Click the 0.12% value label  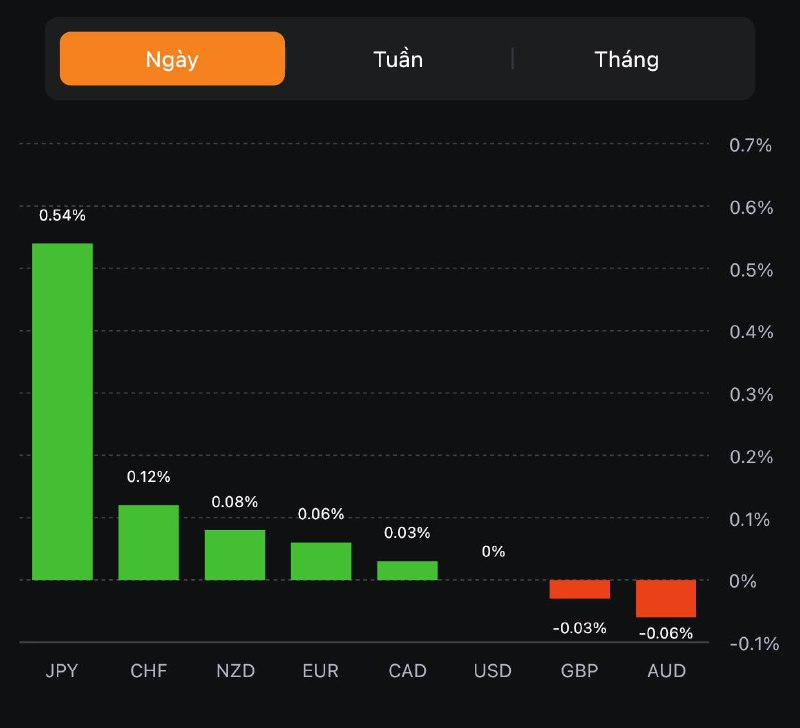(149, 477)
